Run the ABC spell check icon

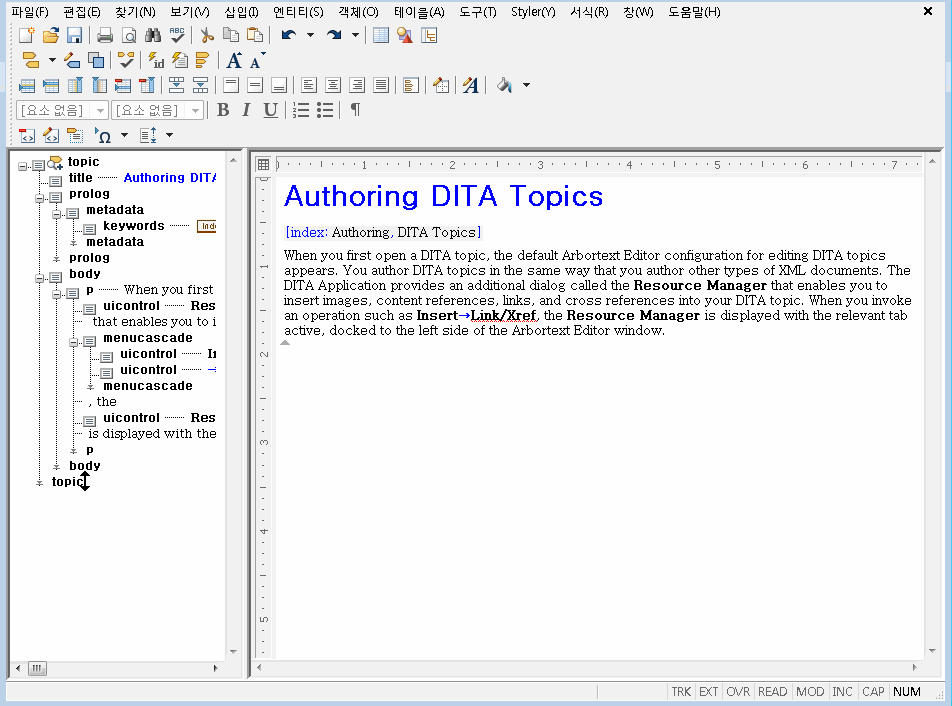coord(177,35)
